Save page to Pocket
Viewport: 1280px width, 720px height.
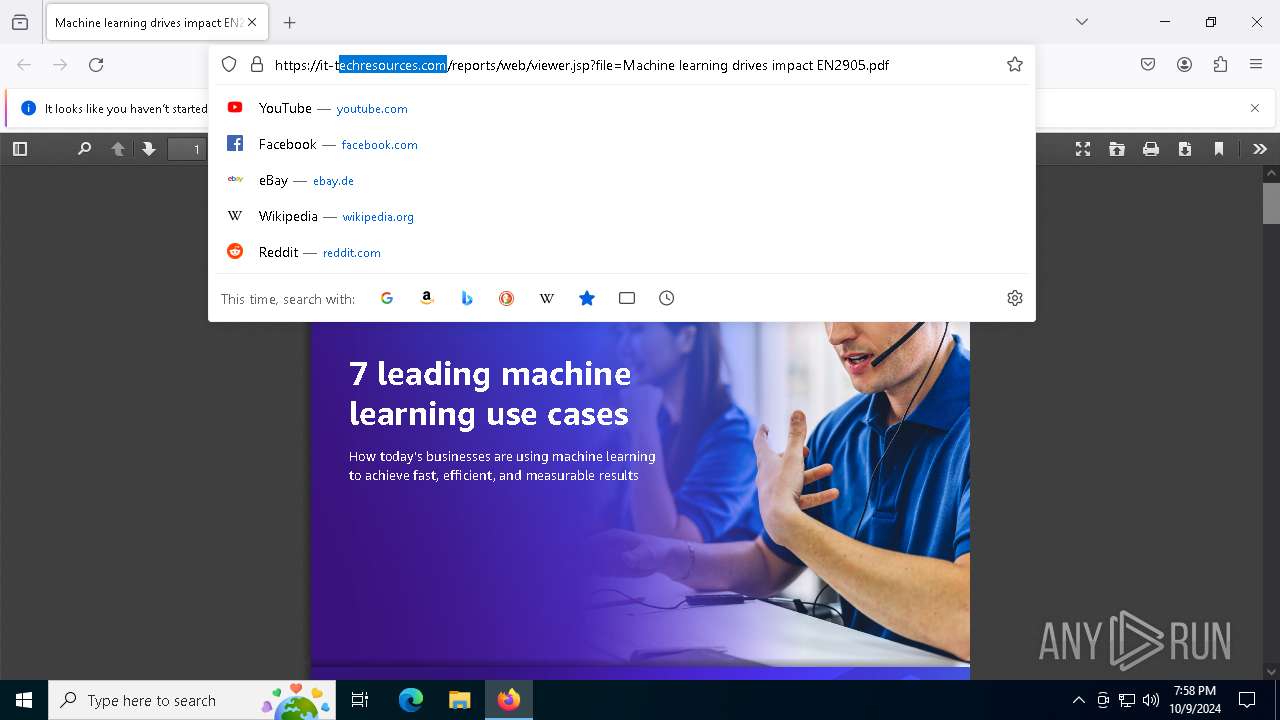point(1148,65)
